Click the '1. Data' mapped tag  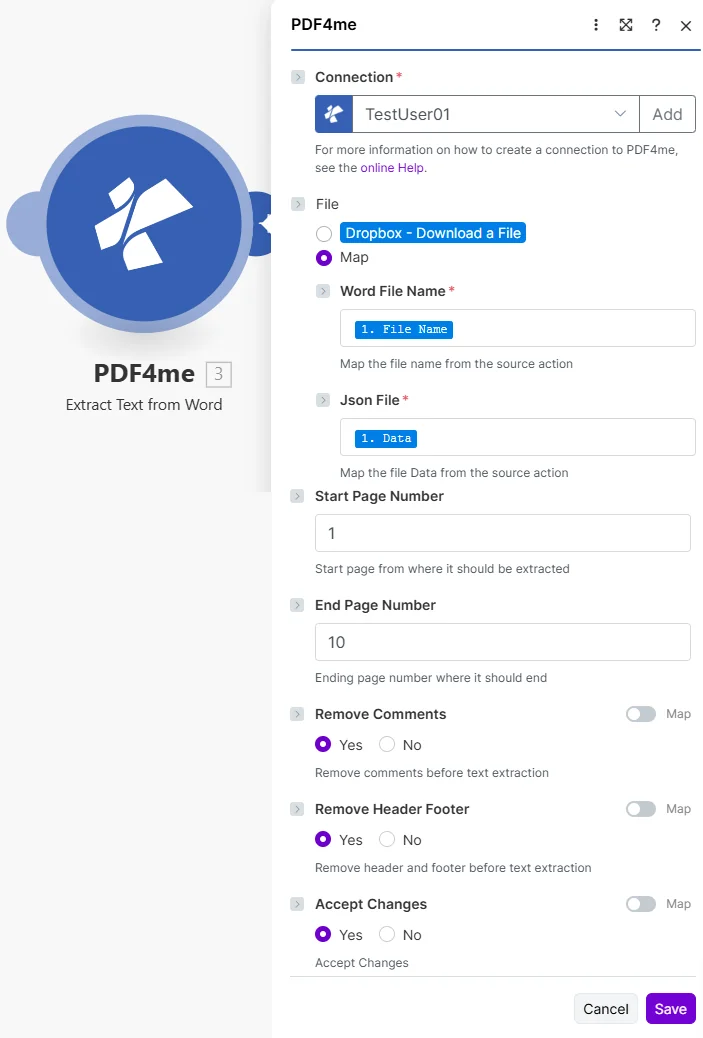[386, 438]
